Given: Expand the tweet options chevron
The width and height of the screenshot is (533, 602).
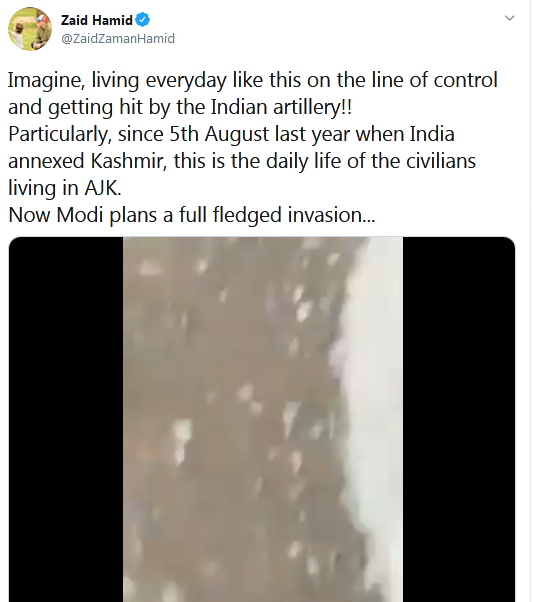Looking at the screenshot, I should click(509, 18).
